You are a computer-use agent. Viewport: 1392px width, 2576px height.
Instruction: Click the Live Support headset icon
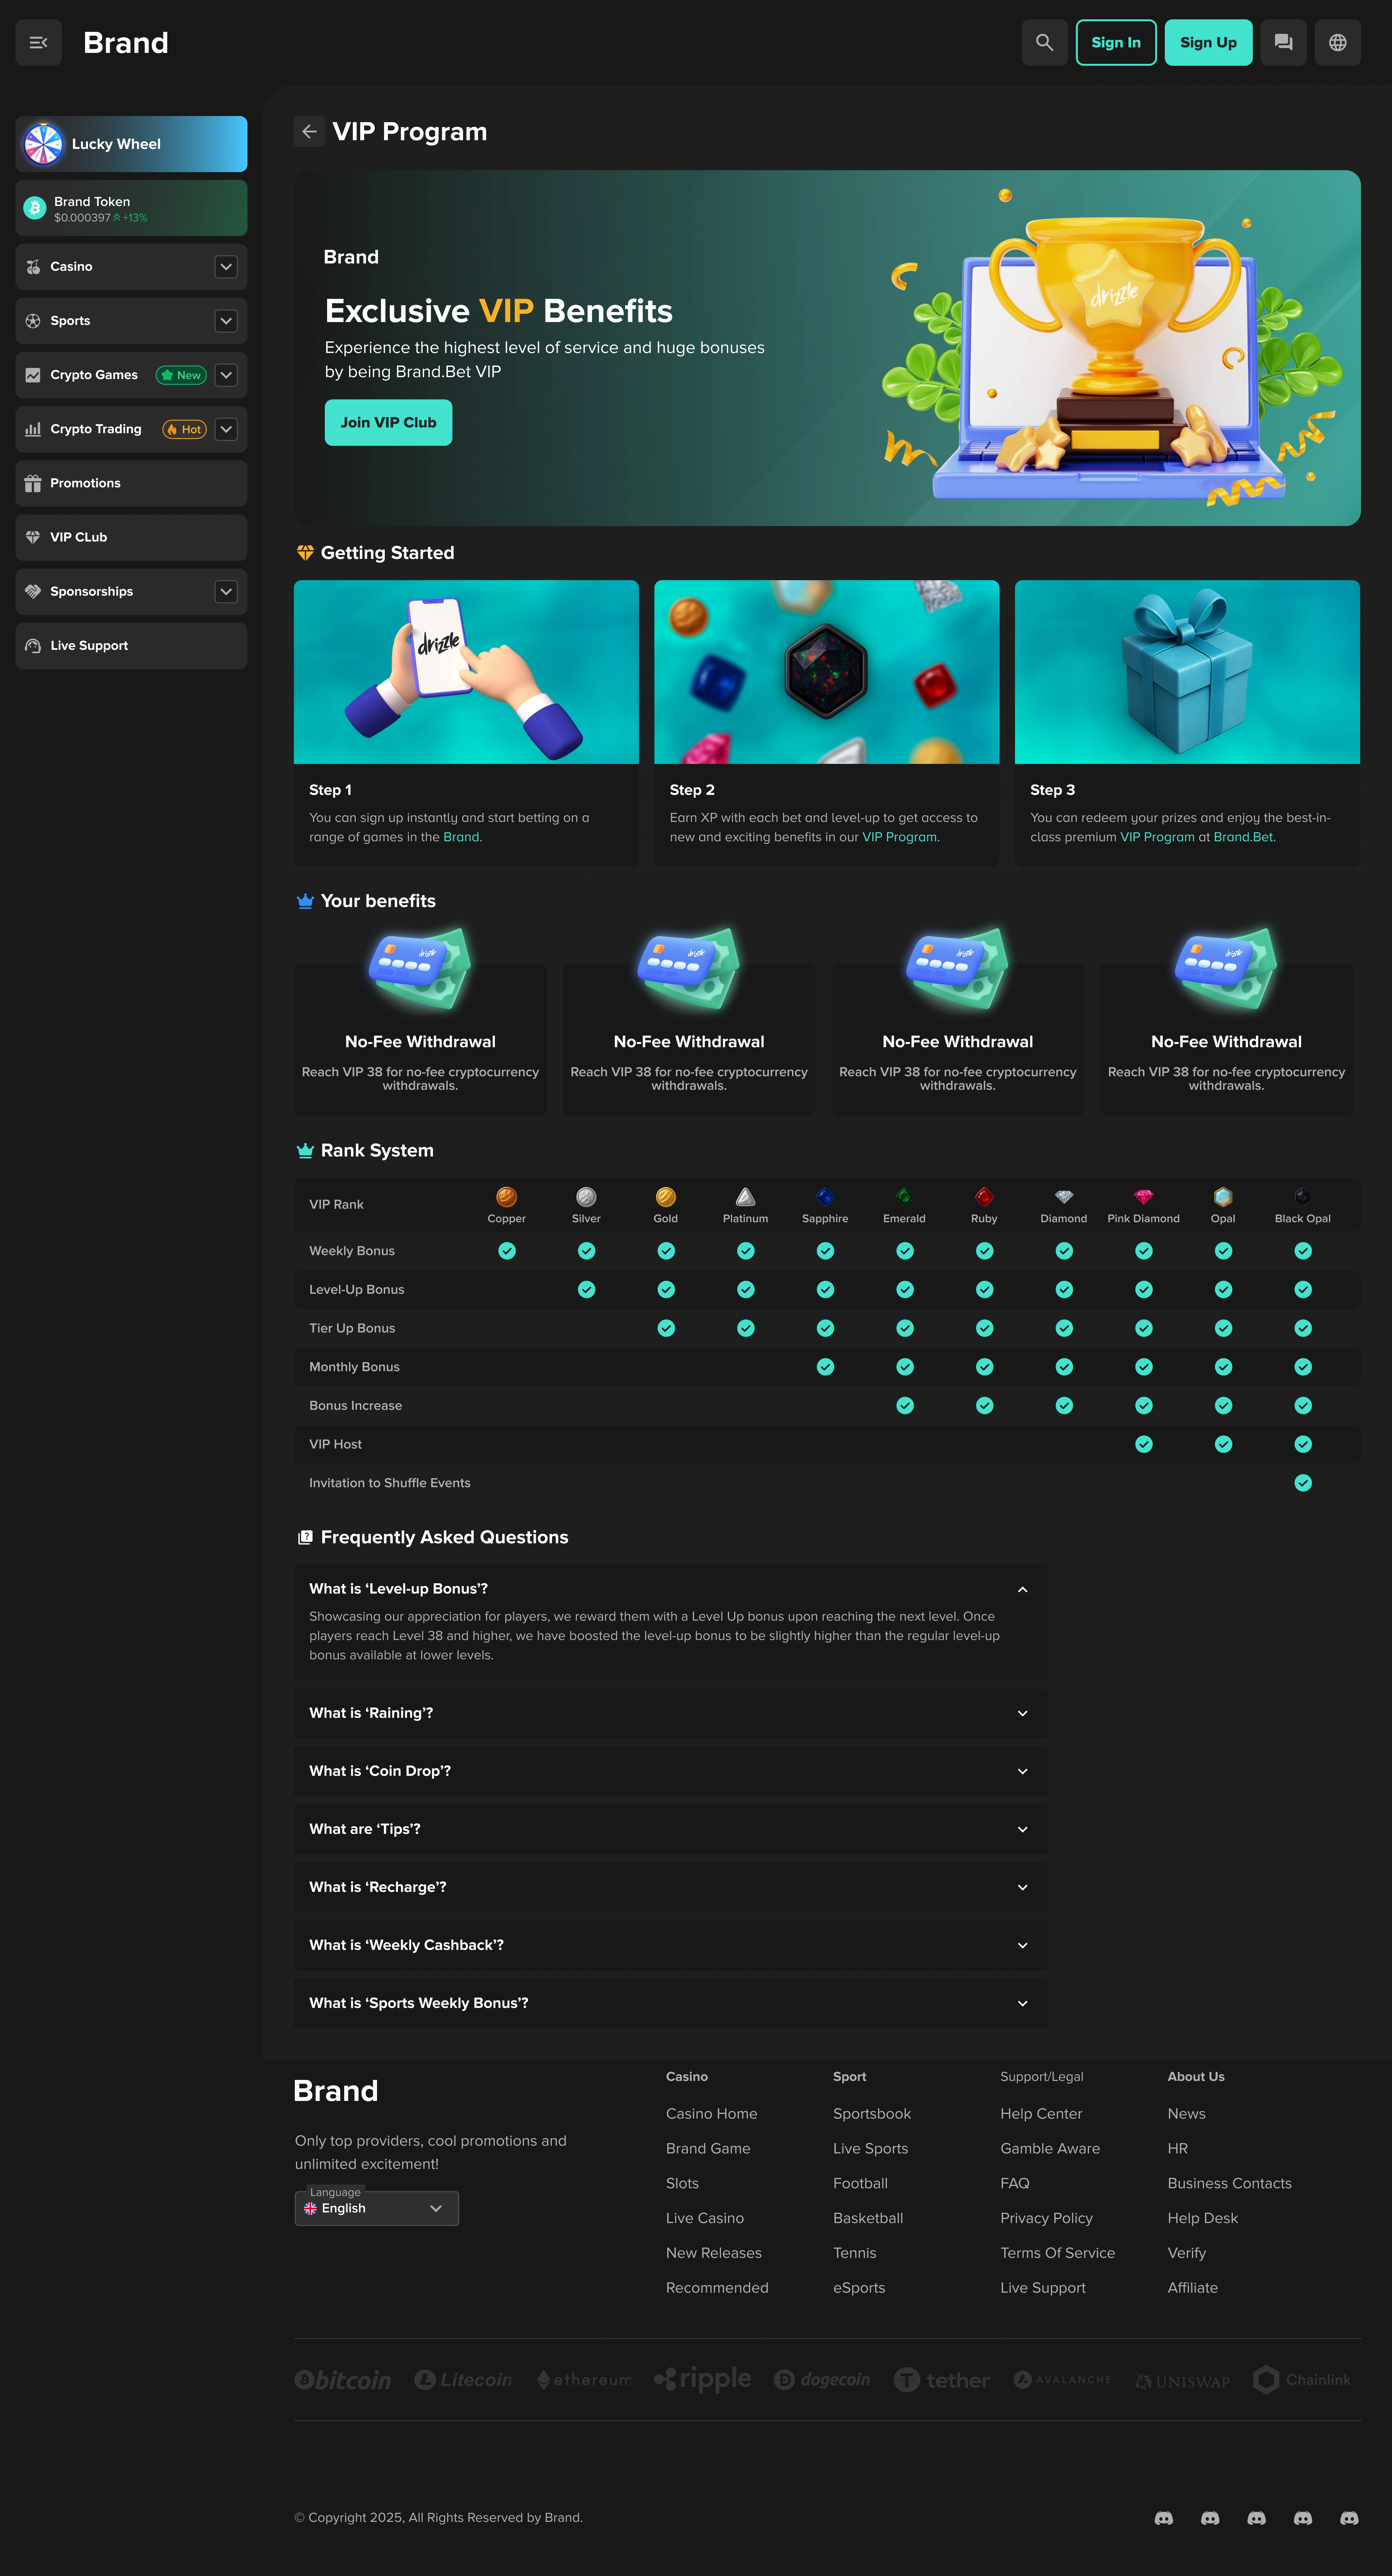click(x=33, y=646)
